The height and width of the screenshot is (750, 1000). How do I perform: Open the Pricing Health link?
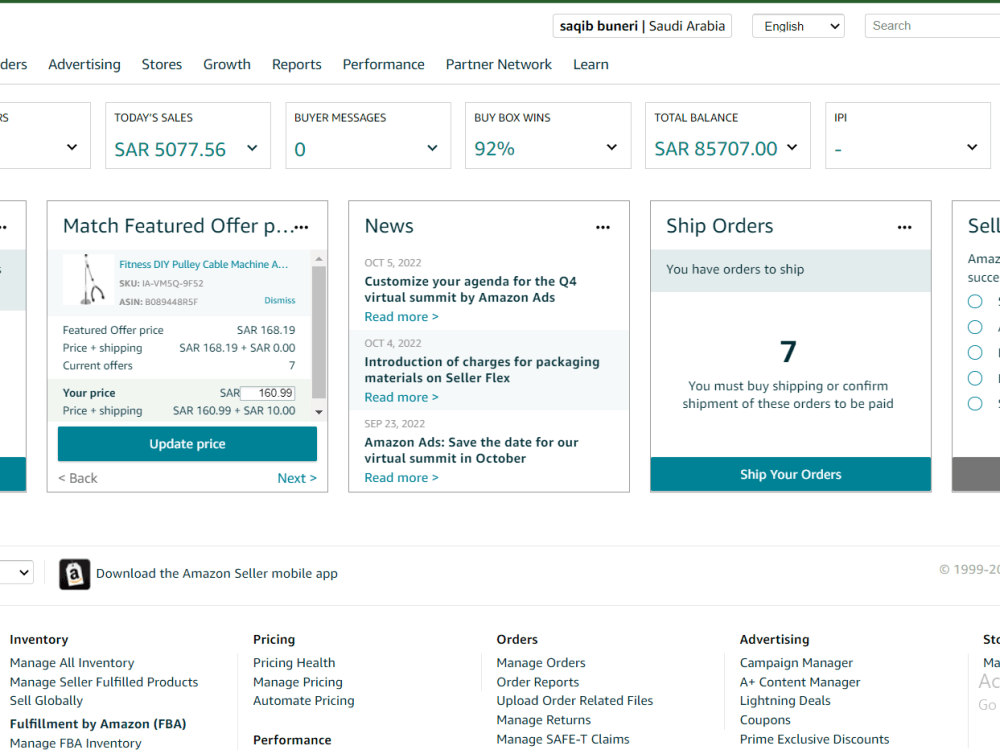294,663
